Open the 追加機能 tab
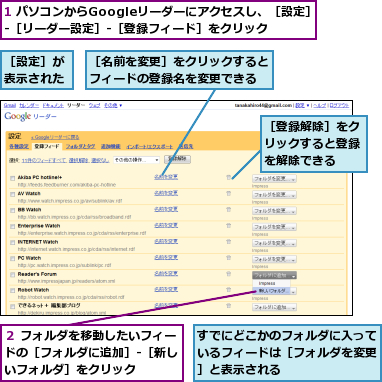Image resolution: width=382 pixels, height=382 pixels. click(x=110, y=146)
